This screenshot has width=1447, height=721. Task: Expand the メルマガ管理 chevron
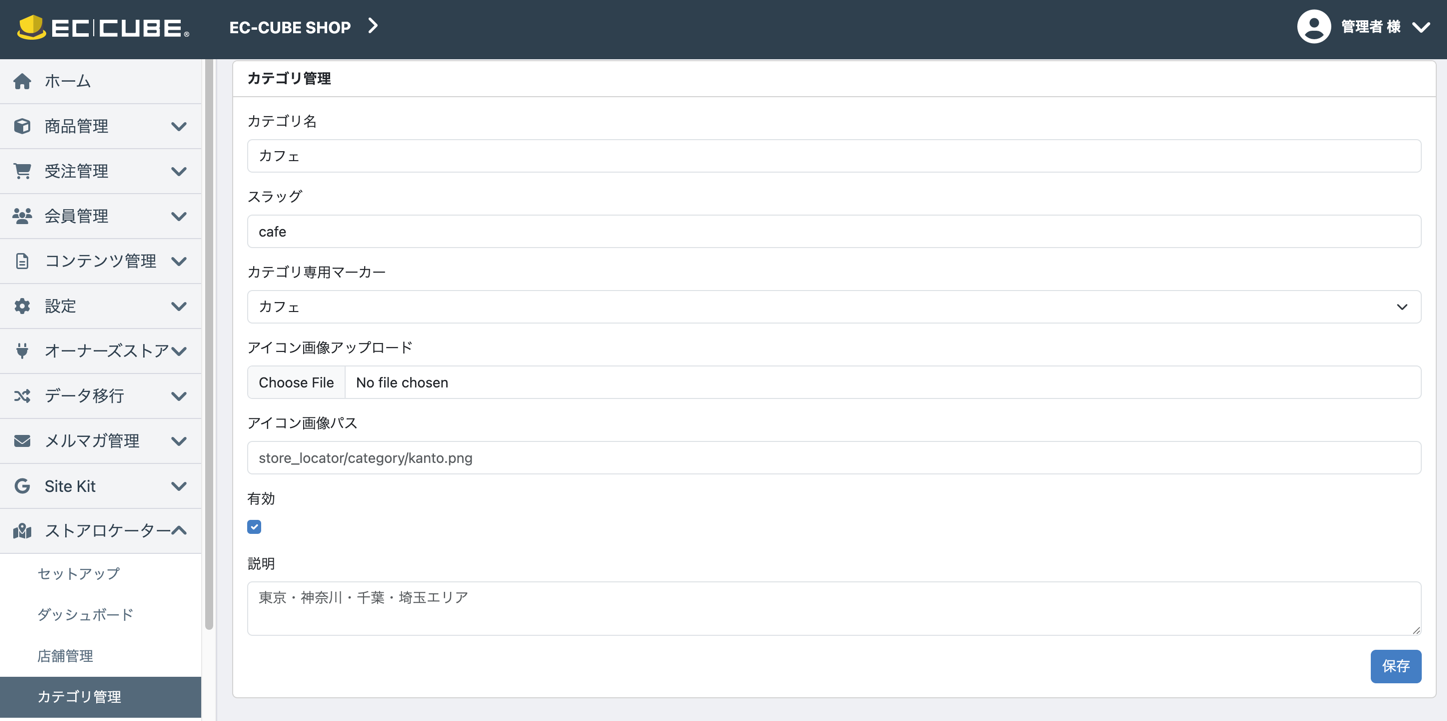click(x=179, y=442)
